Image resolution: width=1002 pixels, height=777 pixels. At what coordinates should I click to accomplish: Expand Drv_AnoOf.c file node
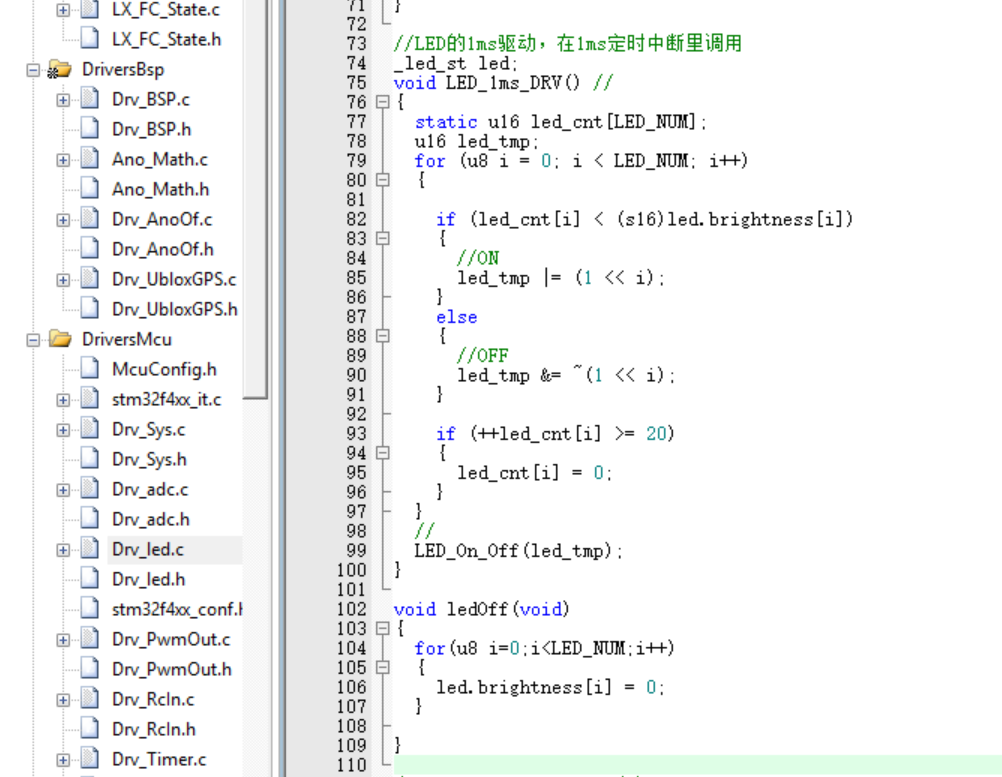63,220
